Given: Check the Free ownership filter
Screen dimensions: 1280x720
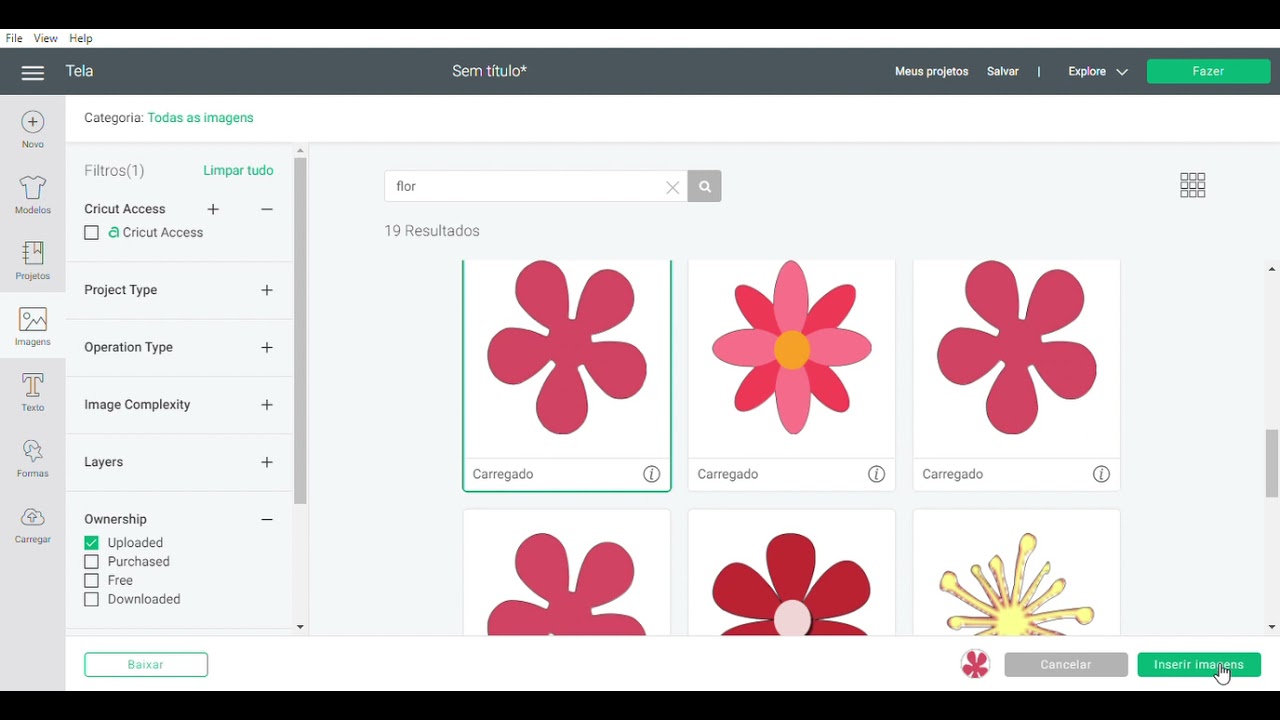Looking at the screenshot, I should [92, 581].
